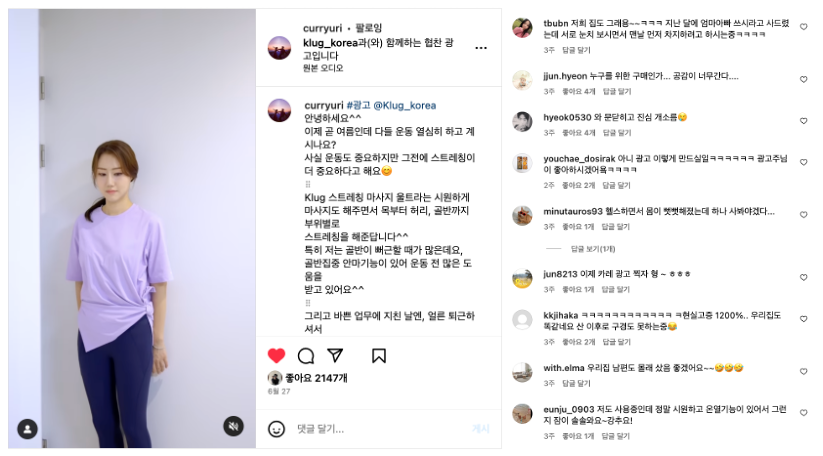Open the original audio link
The width and height of the screenshot is (823, 456).
323,68
